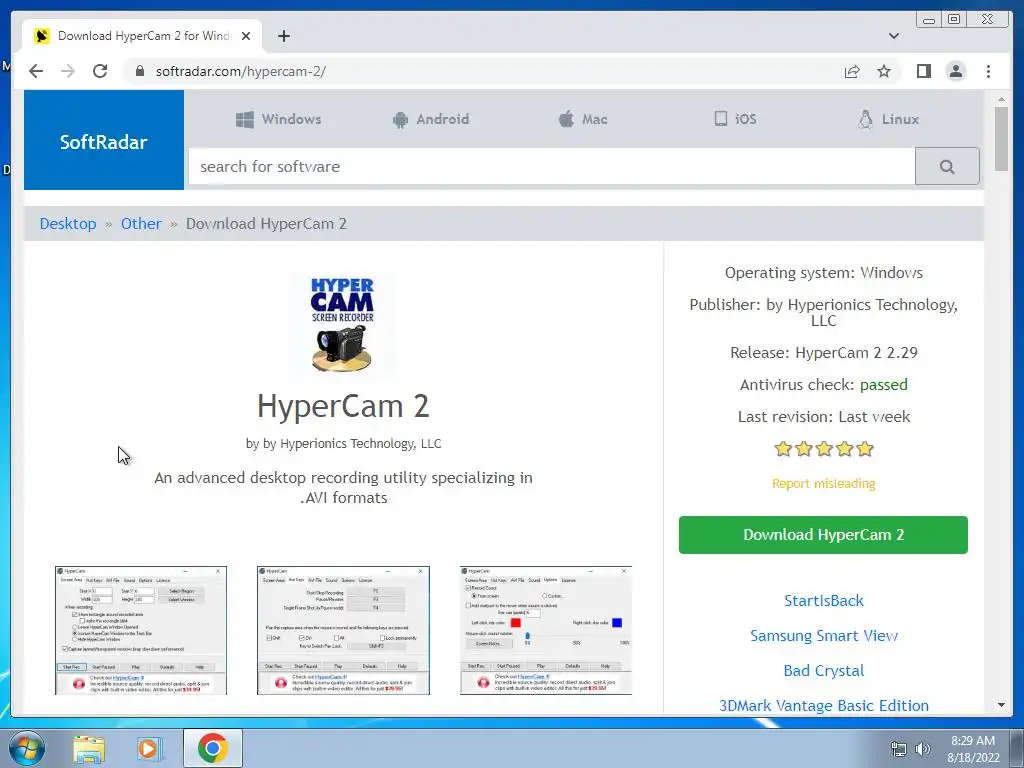Click the volume speaker tray icon
Image resolution: width=1024 pixels, height=768 pixels.
(922, 749)
